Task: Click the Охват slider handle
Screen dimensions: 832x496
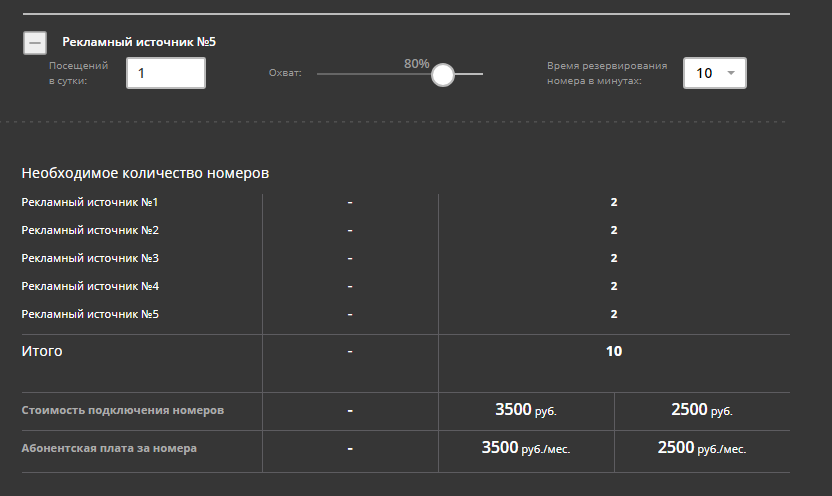Action: tap(442, 74)
